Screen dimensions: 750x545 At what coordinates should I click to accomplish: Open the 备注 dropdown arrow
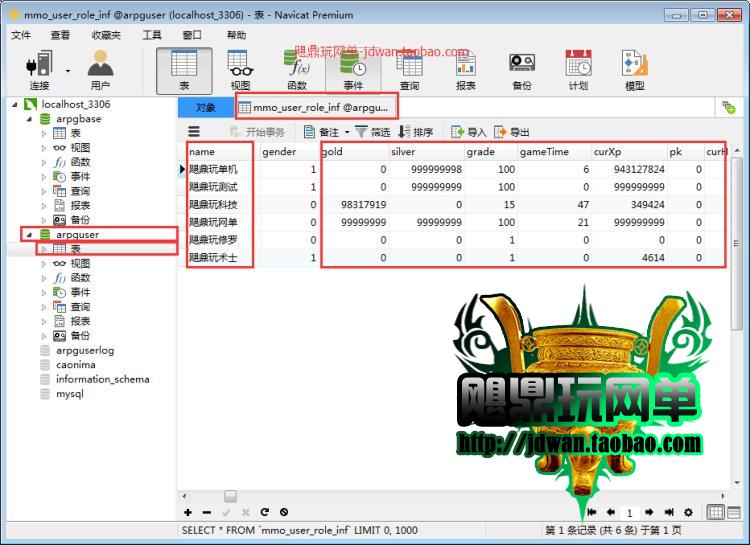click(x=347, y=133)
